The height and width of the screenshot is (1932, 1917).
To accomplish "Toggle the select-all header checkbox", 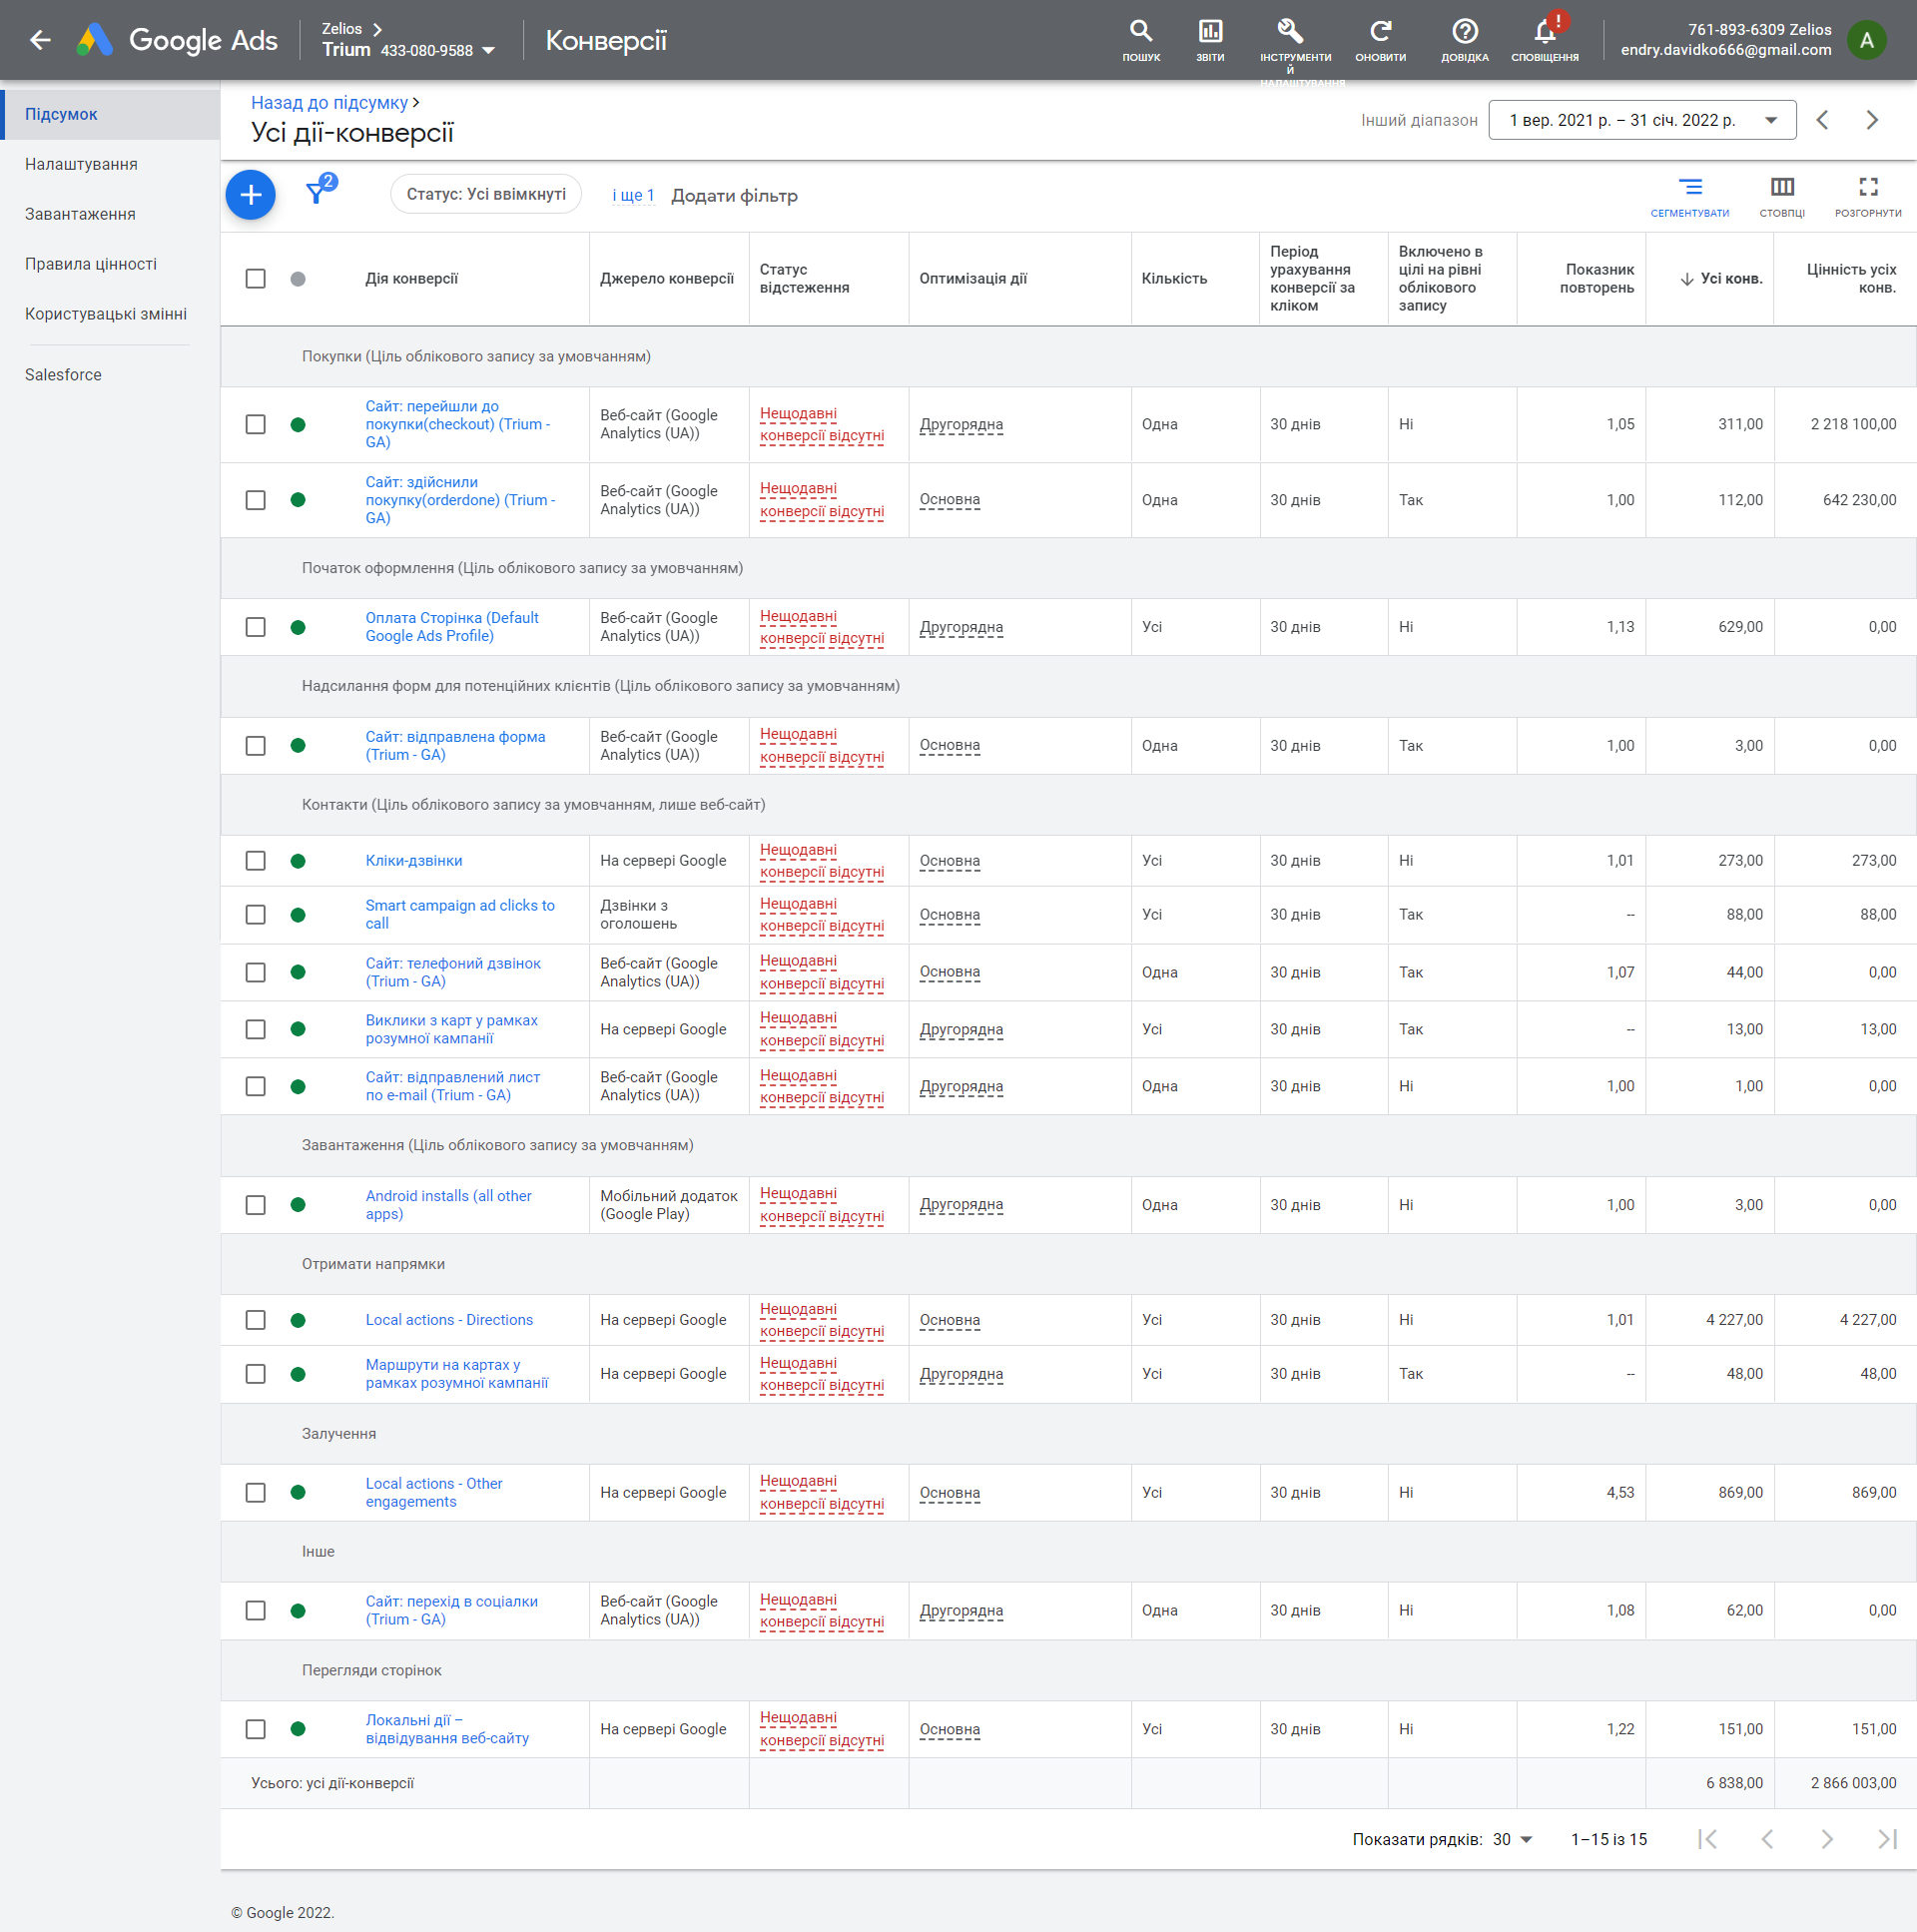I will [256, 279].
